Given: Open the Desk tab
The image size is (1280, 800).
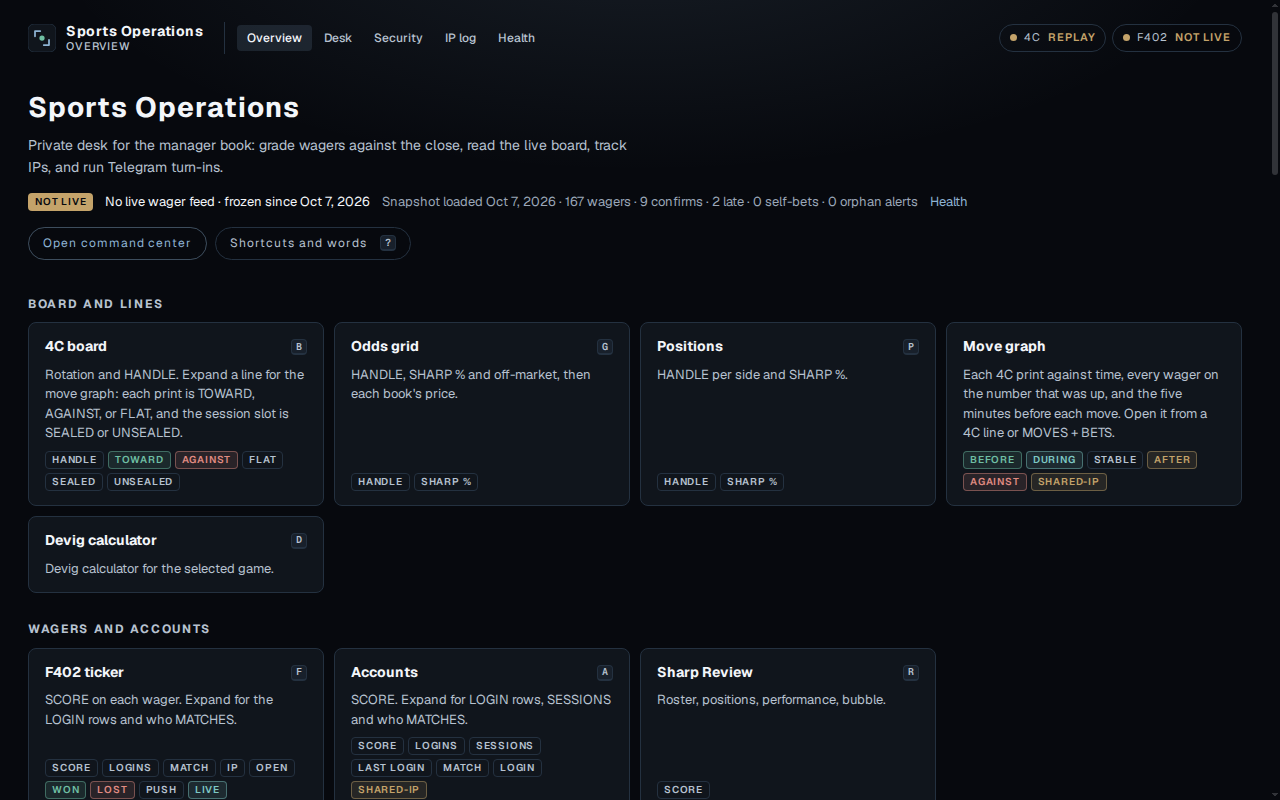Looking at the screenshot, I should tap(338, 38).
